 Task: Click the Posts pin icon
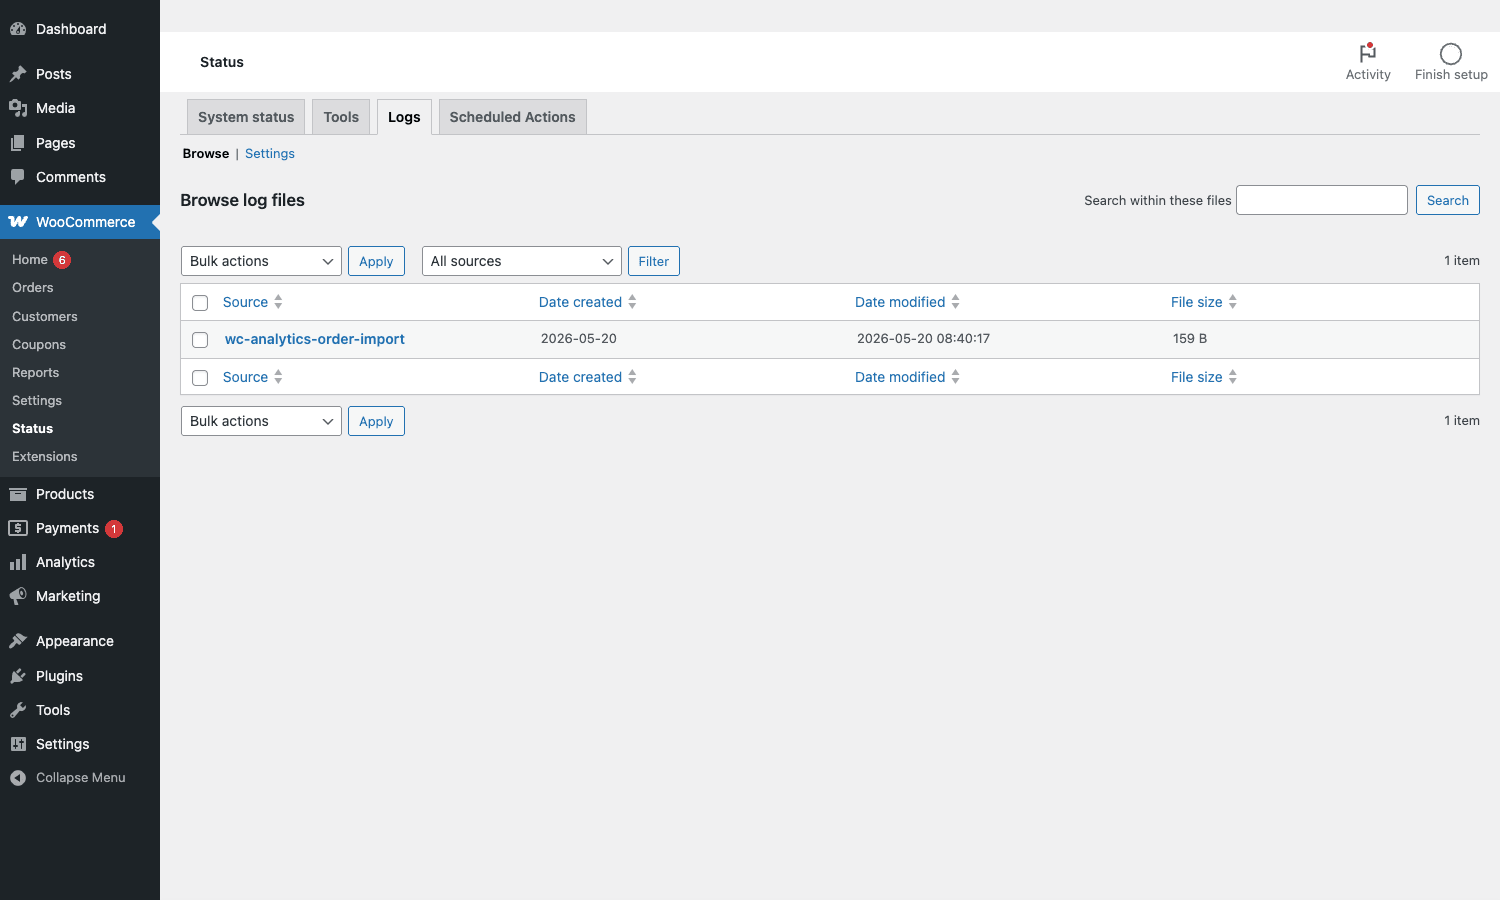coord(18,74)
